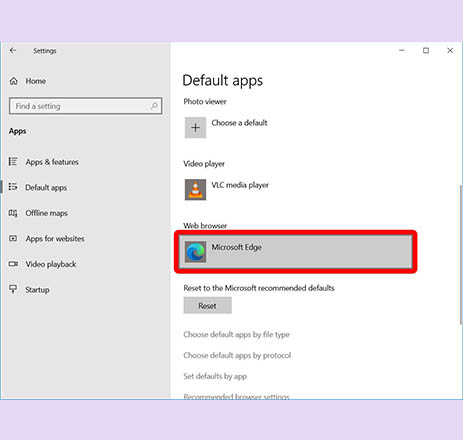Image resolution: width=463 pixels, height=440 pixels.
Task: Select the Default apps sidebar icon
Action: pos(13,187)
